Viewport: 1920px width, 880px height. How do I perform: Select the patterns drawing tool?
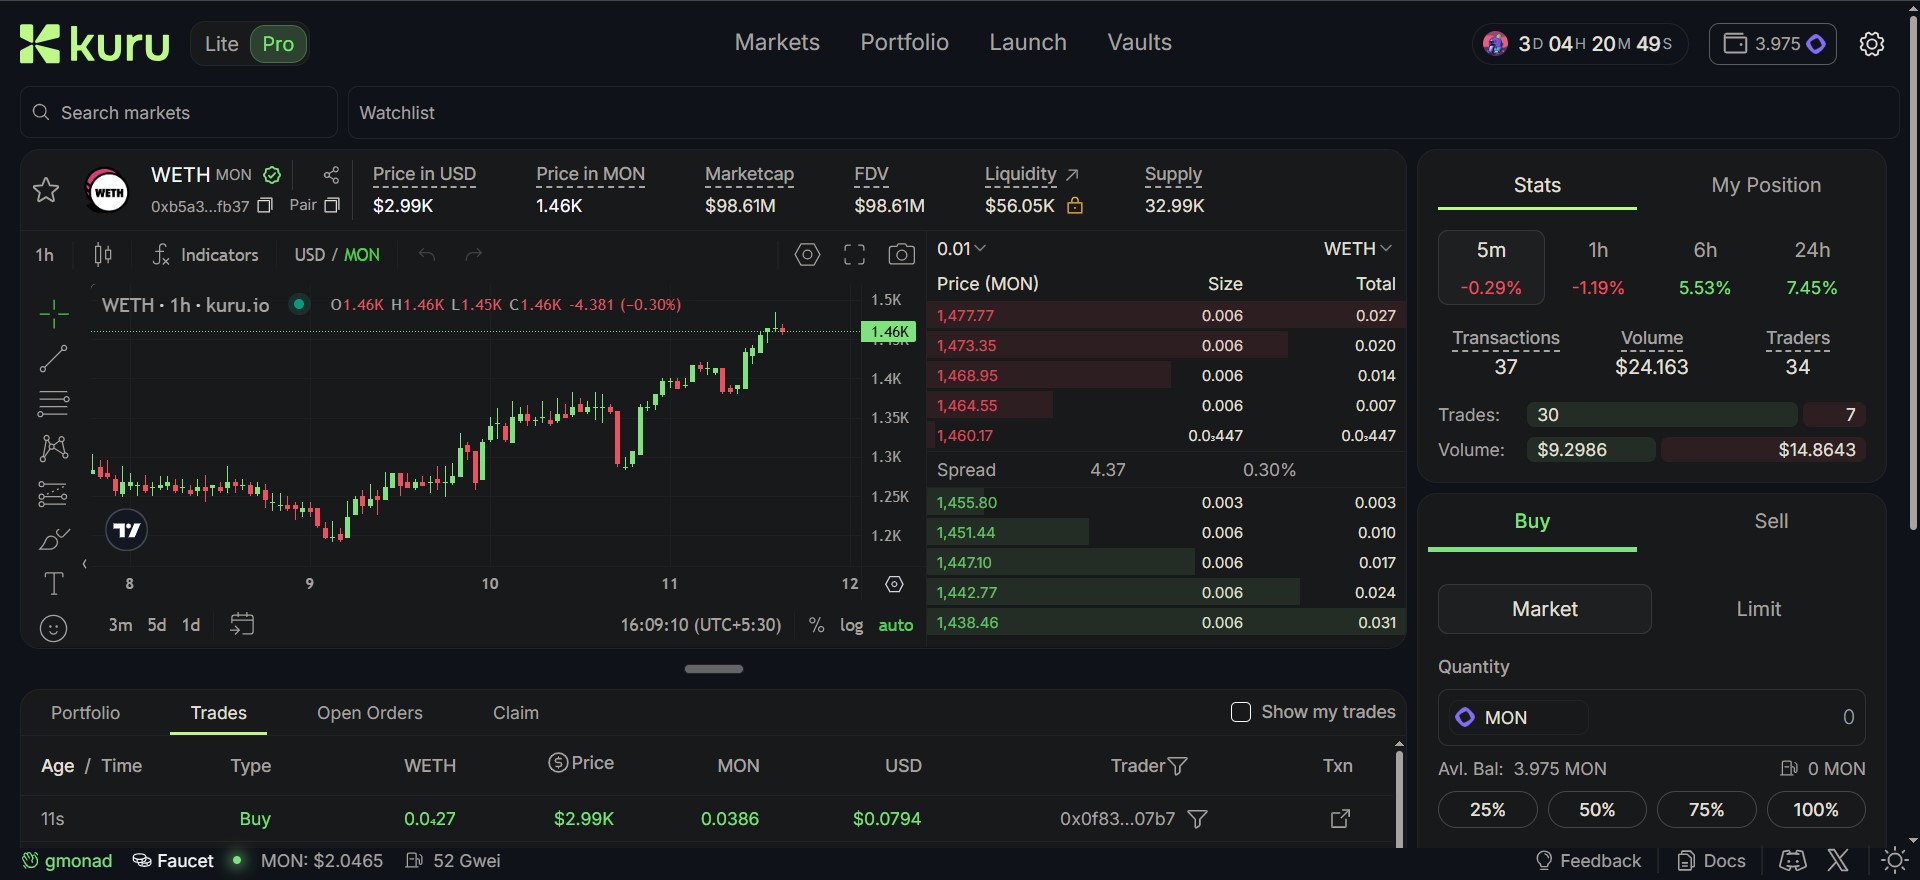(53, 448)
